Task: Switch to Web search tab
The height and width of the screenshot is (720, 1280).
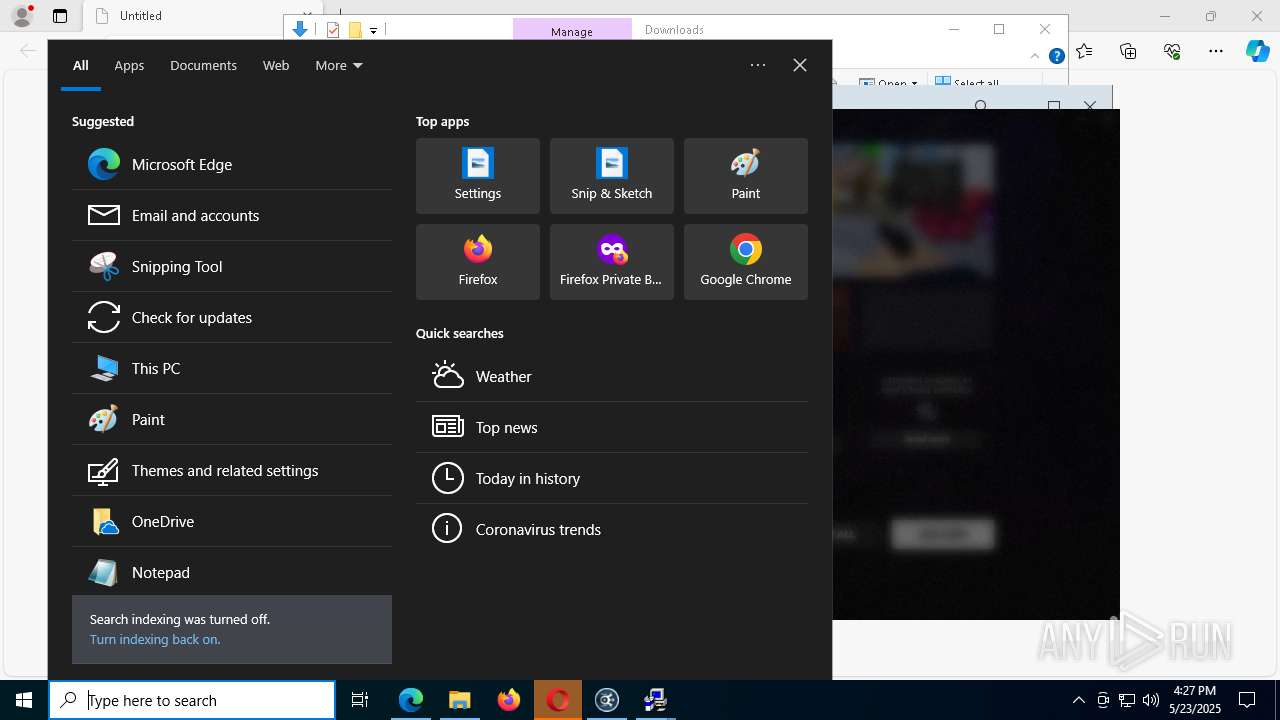Action: coord(276,65)
